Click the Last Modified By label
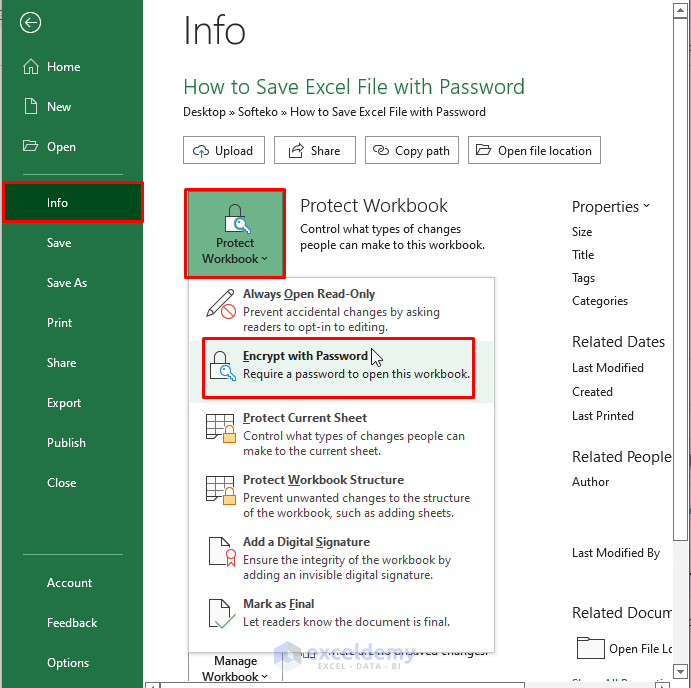The image size is (691, 688). 616,553
